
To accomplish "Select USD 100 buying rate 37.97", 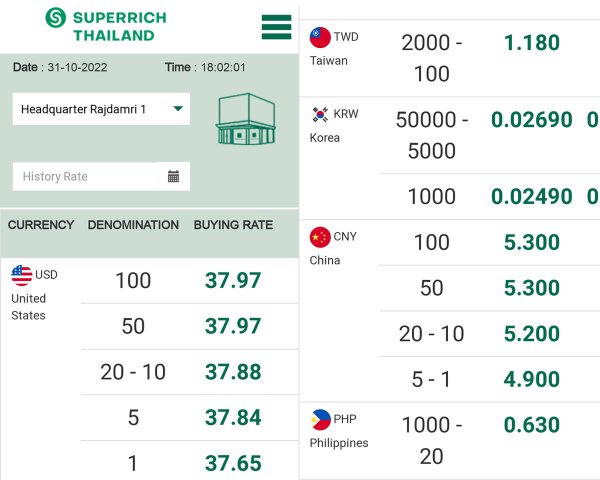I will [233, 280].
